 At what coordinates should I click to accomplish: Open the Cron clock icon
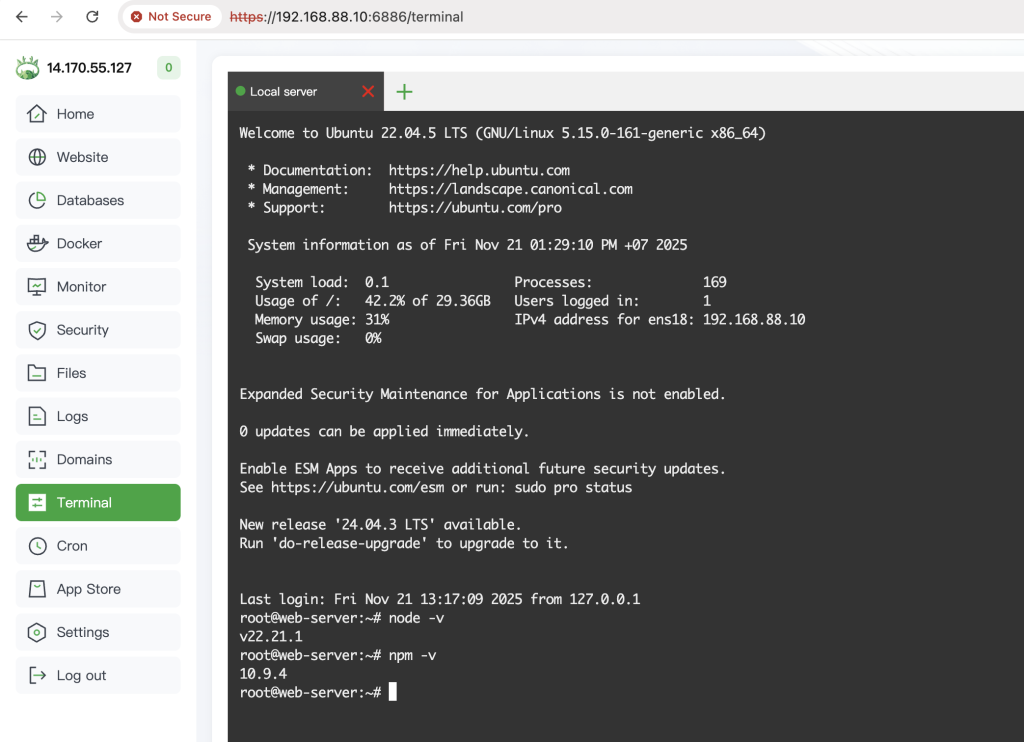coord(38,546)
